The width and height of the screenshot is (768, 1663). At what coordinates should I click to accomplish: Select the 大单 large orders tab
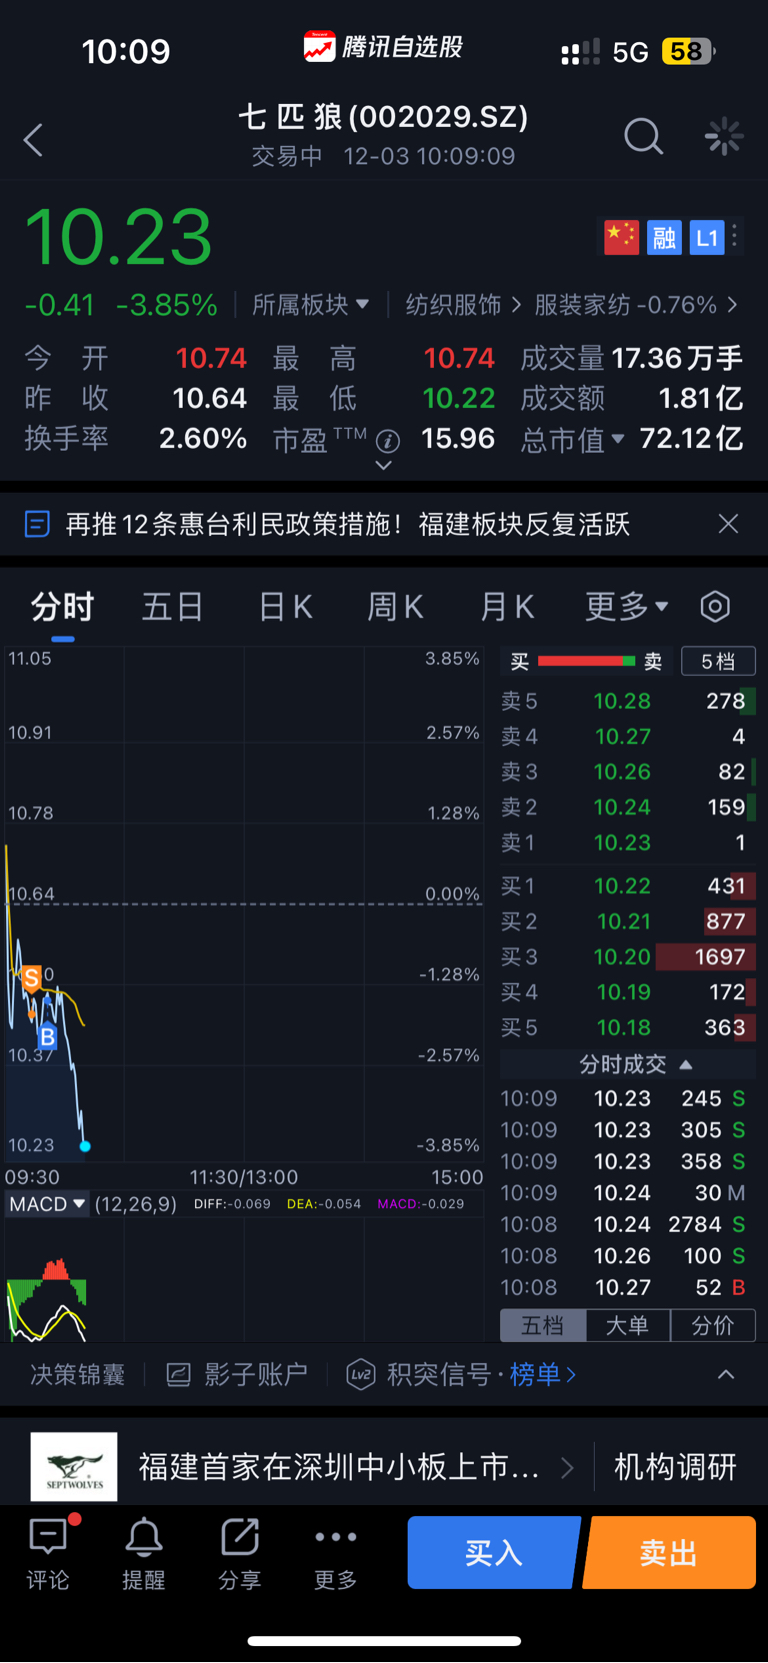(627, 1325)
